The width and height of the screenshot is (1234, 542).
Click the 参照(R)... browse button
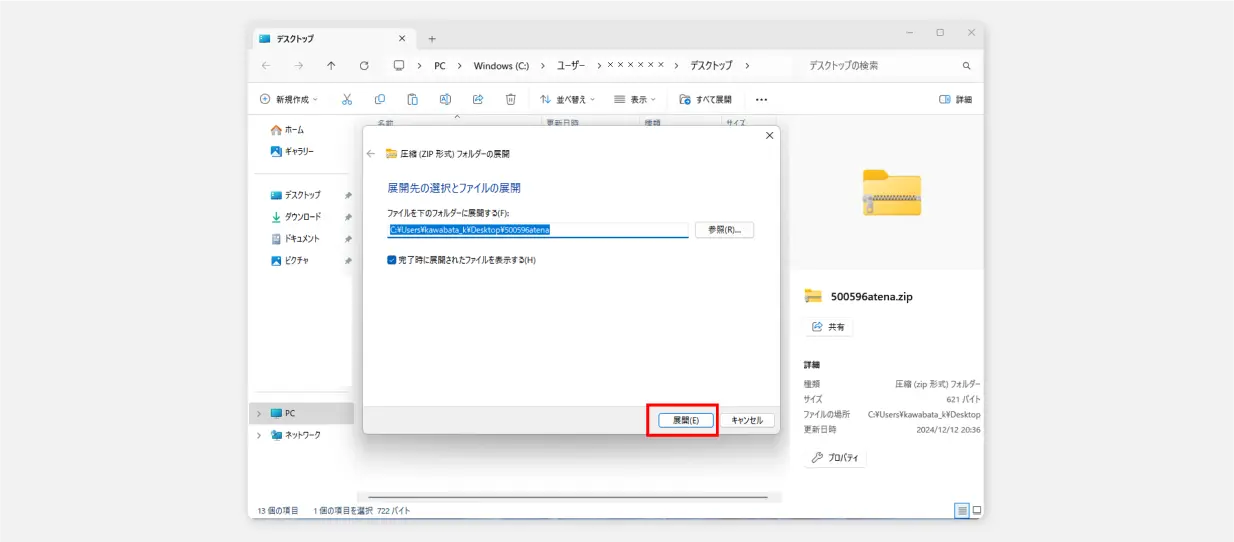pos(724,230)
